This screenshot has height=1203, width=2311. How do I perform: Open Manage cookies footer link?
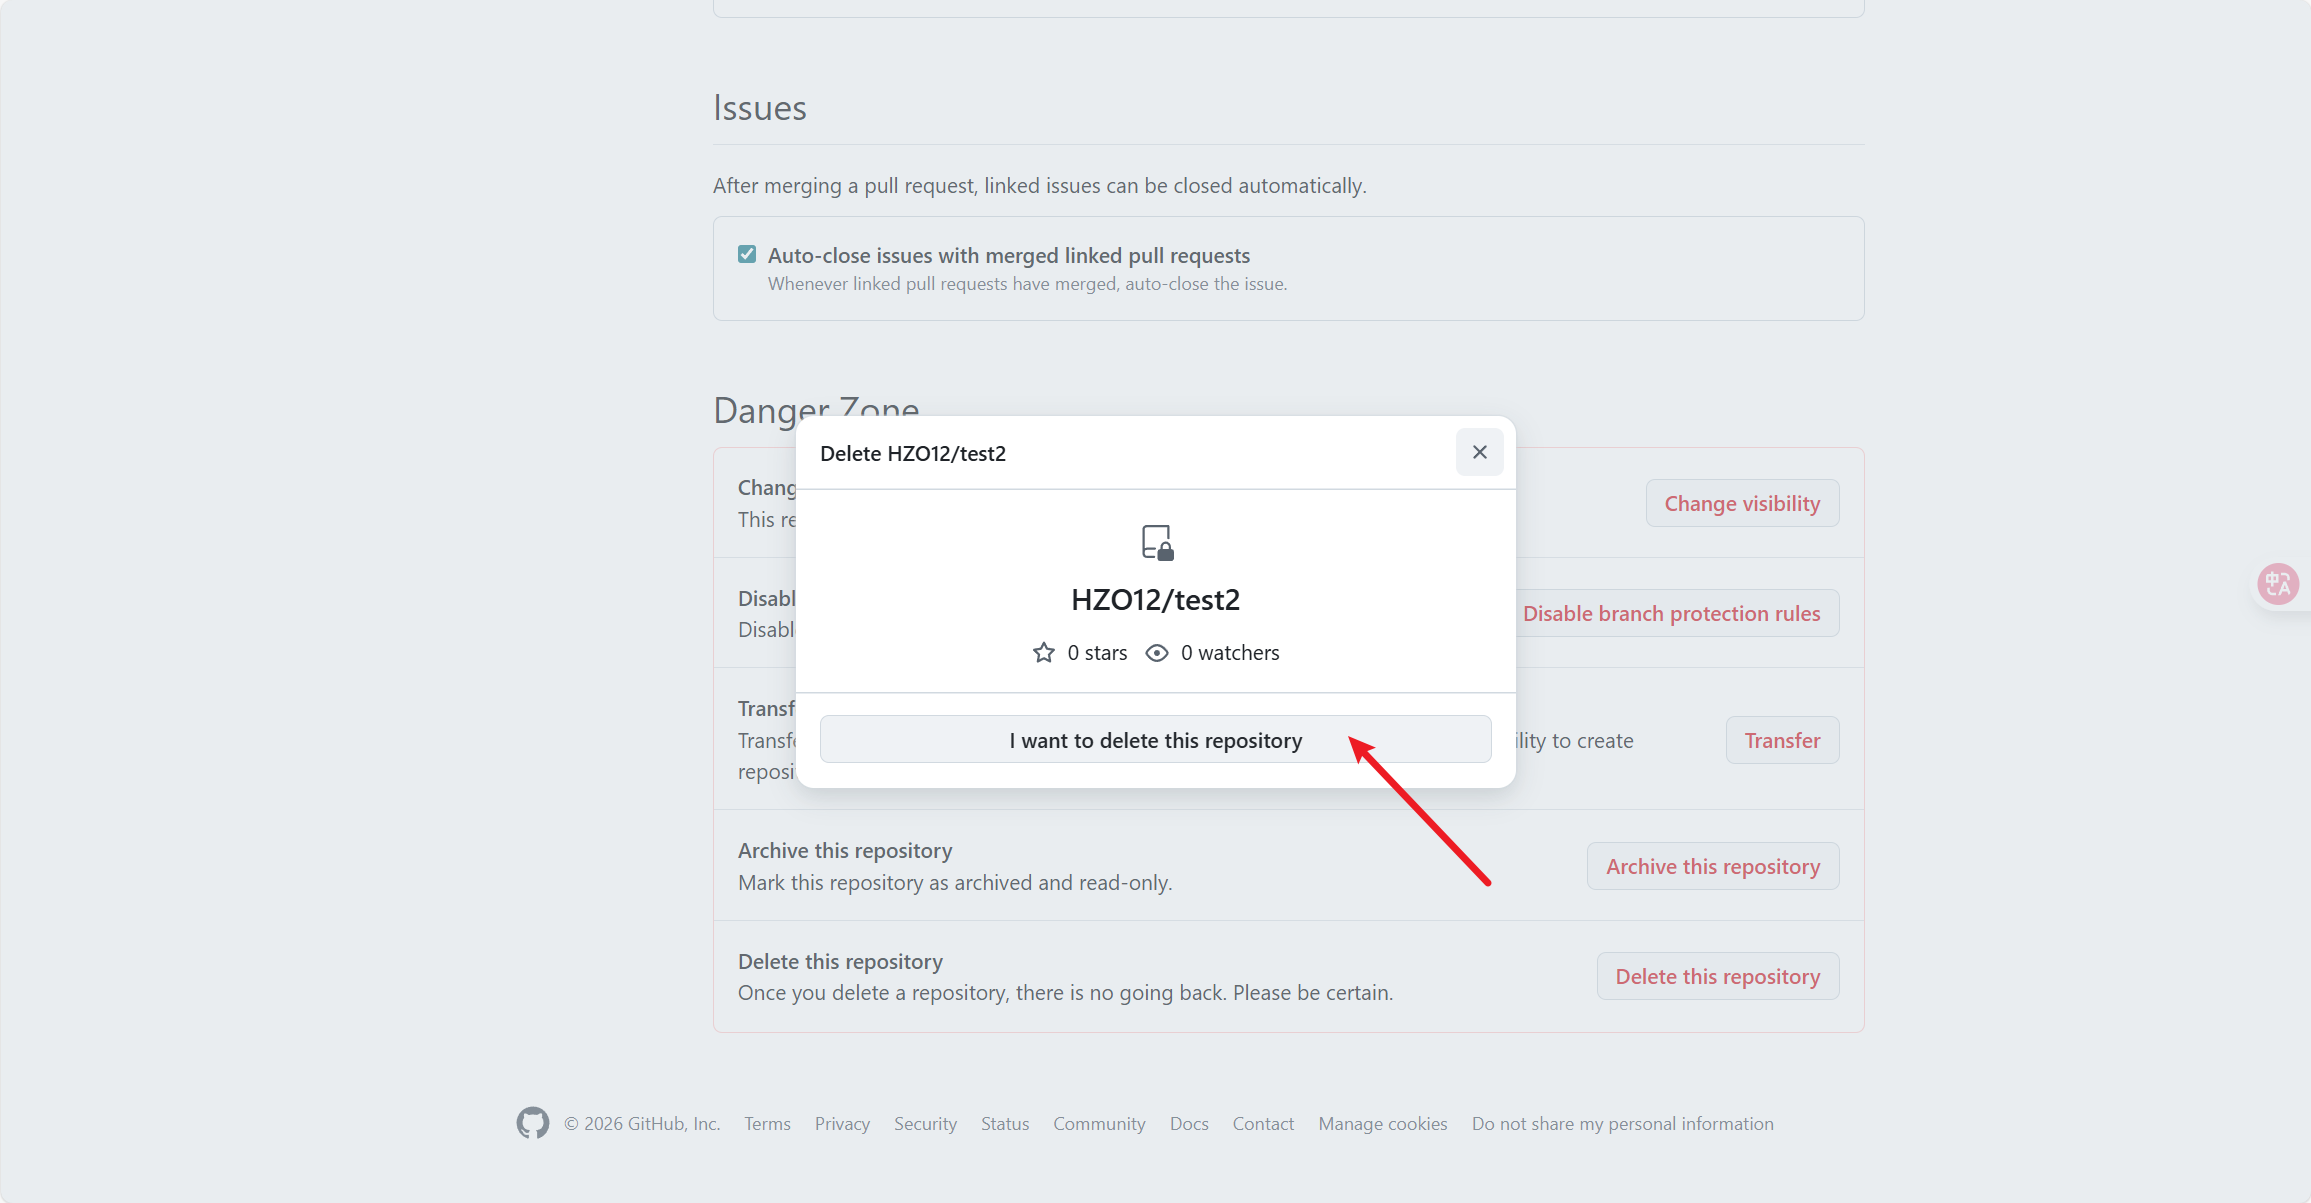pyautogui.click(x=1383, y=1123)
